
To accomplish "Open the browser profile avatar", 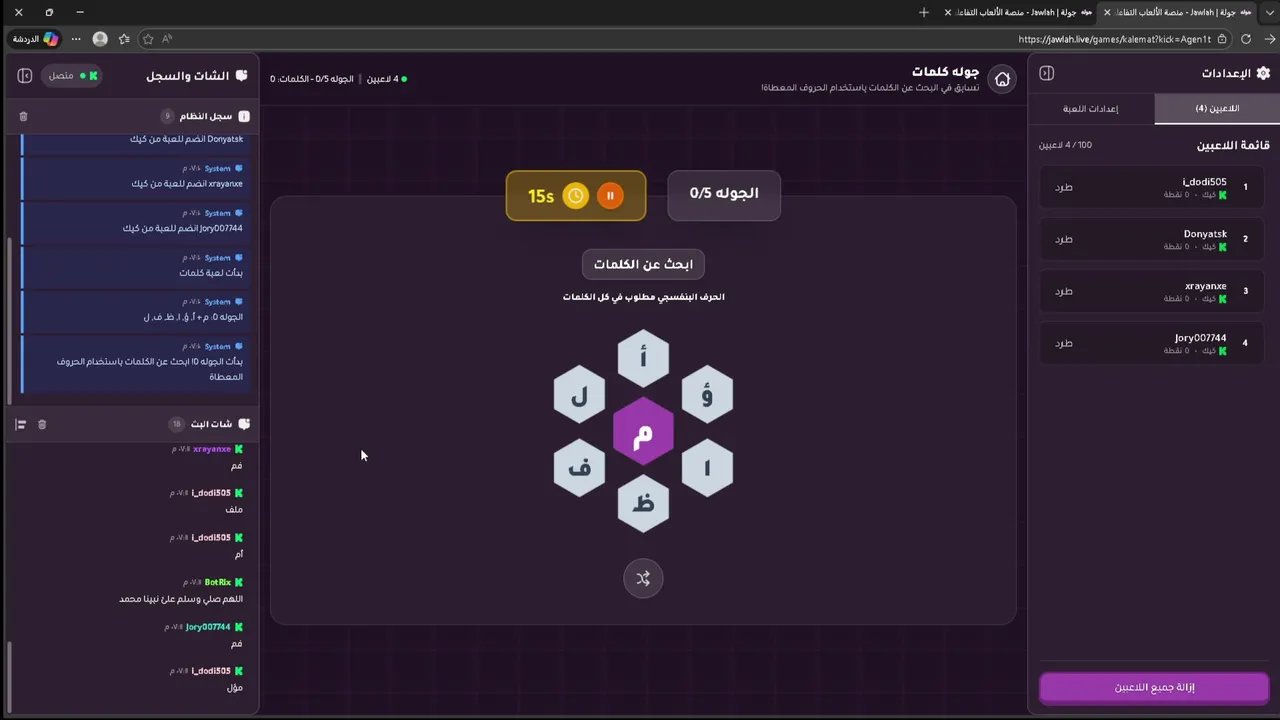I will tap(100, 39).
